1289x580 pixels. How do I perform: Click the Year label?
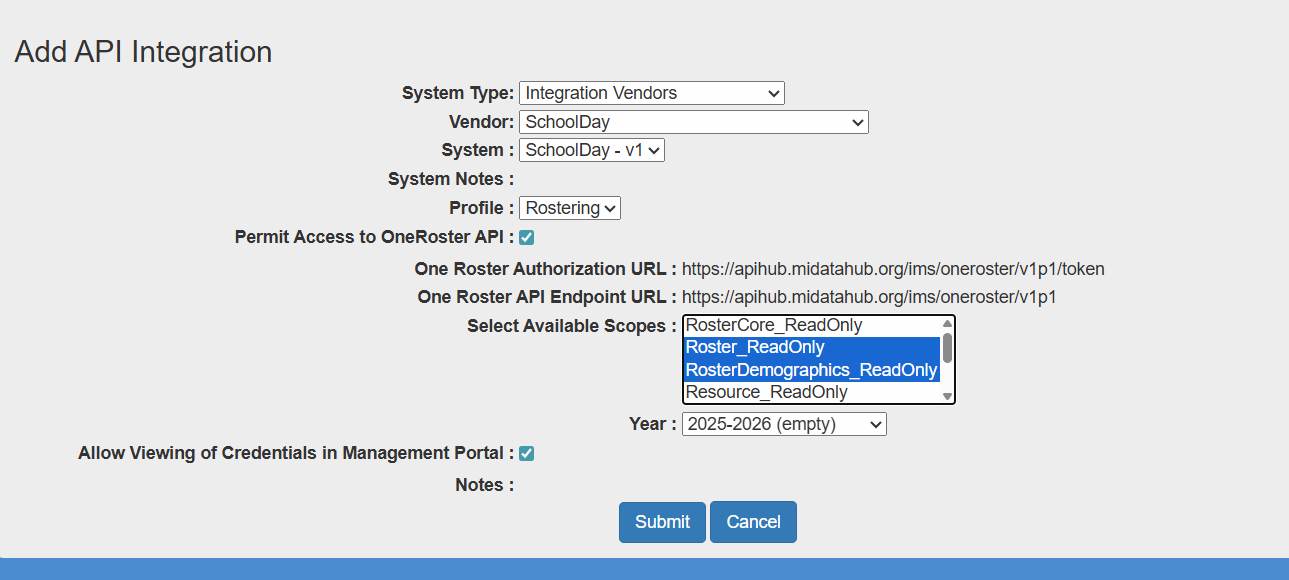pos(653,424)
